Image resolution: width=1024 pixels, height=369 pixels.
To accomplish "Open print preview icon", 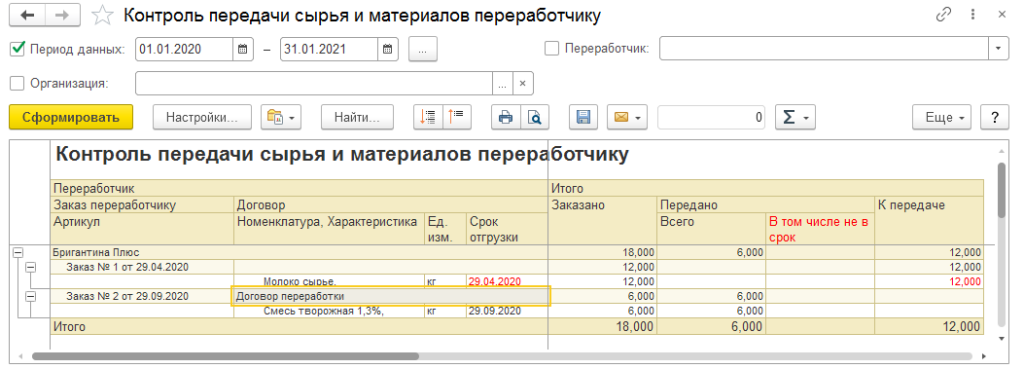I will point(535,118).
